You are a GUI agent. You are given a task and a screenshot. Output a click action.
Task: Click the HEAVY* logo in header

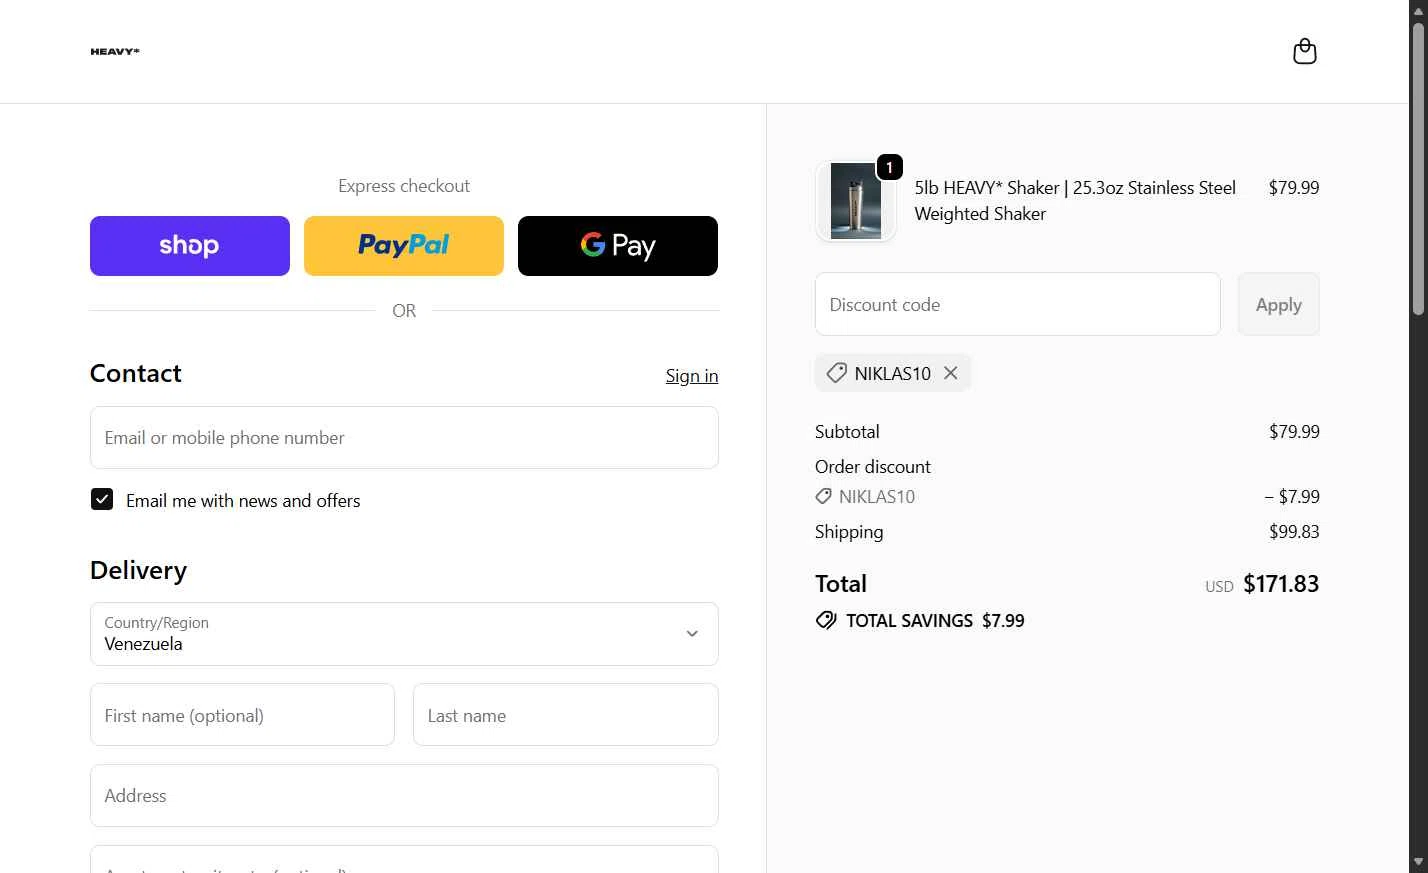[x=115, y=52]
